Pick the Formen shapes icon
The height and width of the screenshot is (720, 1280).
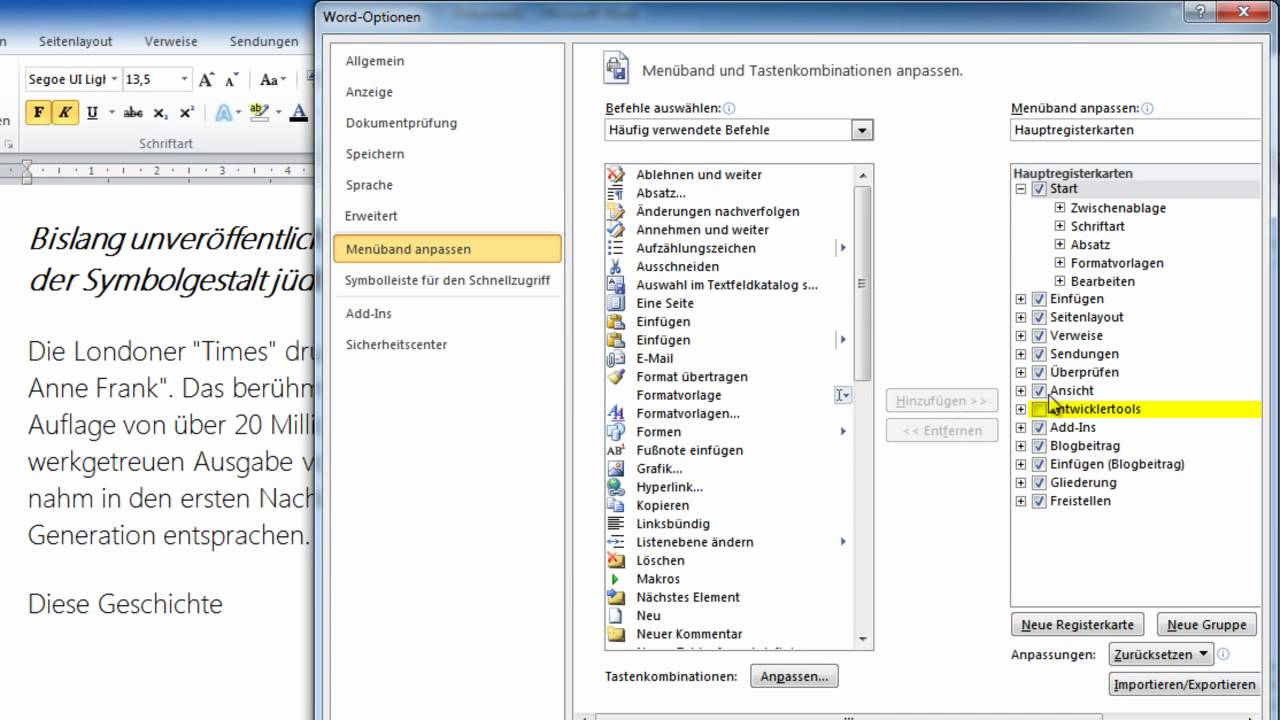pos(616,431)
